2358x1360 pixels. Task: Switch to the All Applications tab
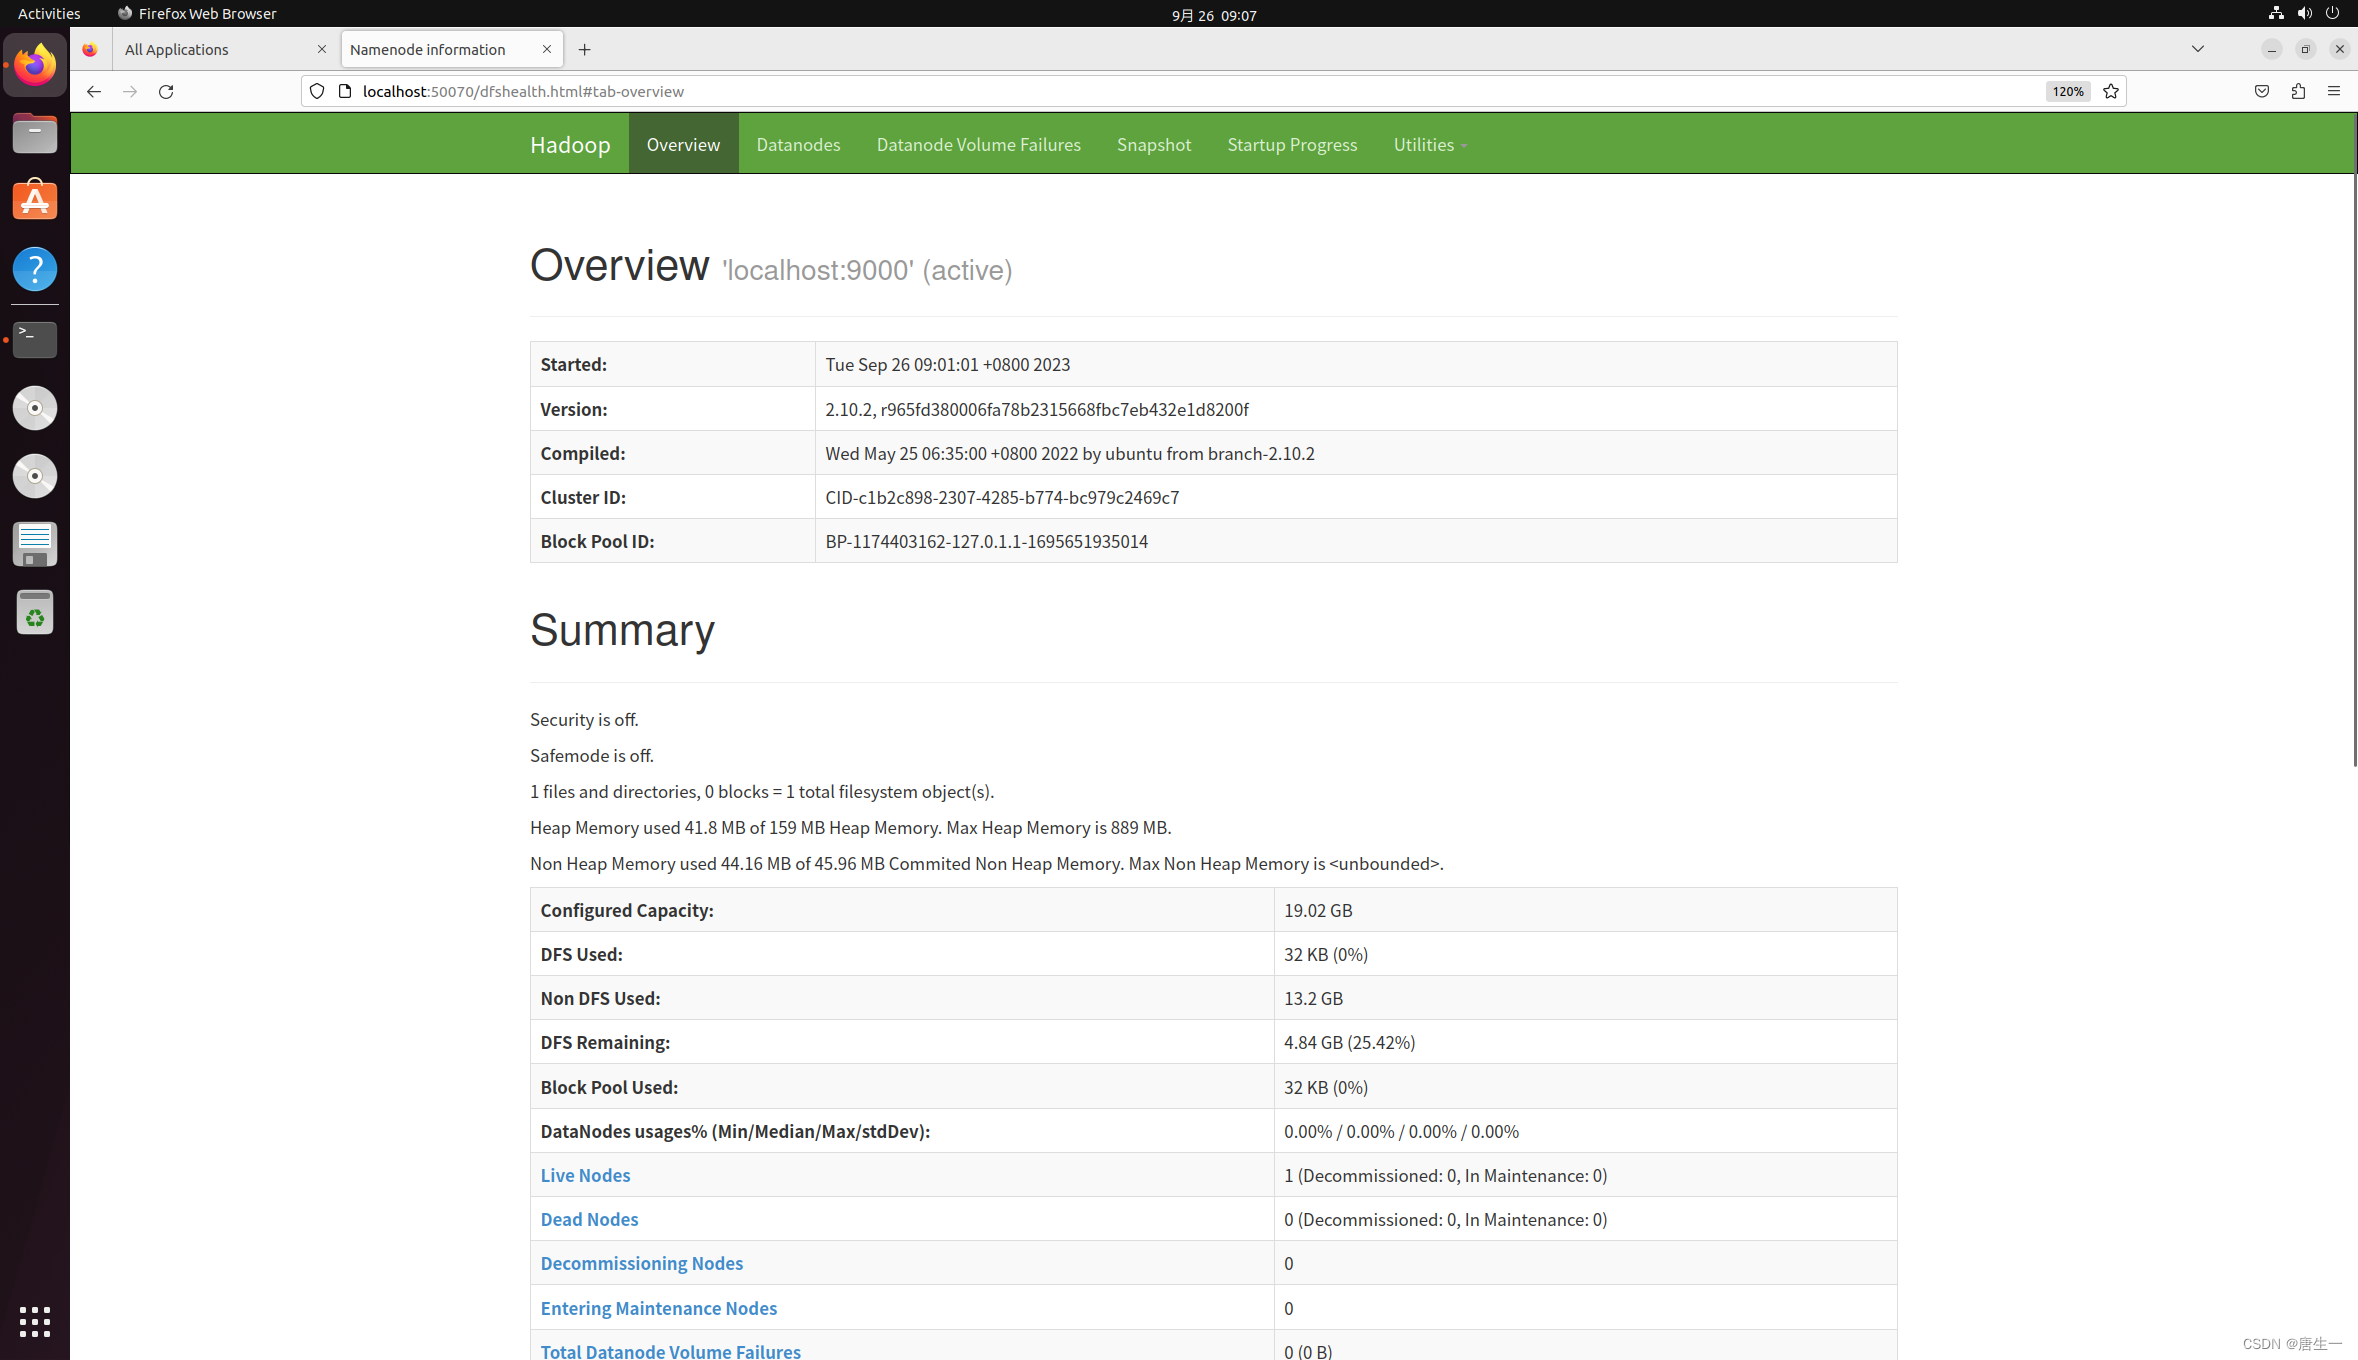point(226,49)
